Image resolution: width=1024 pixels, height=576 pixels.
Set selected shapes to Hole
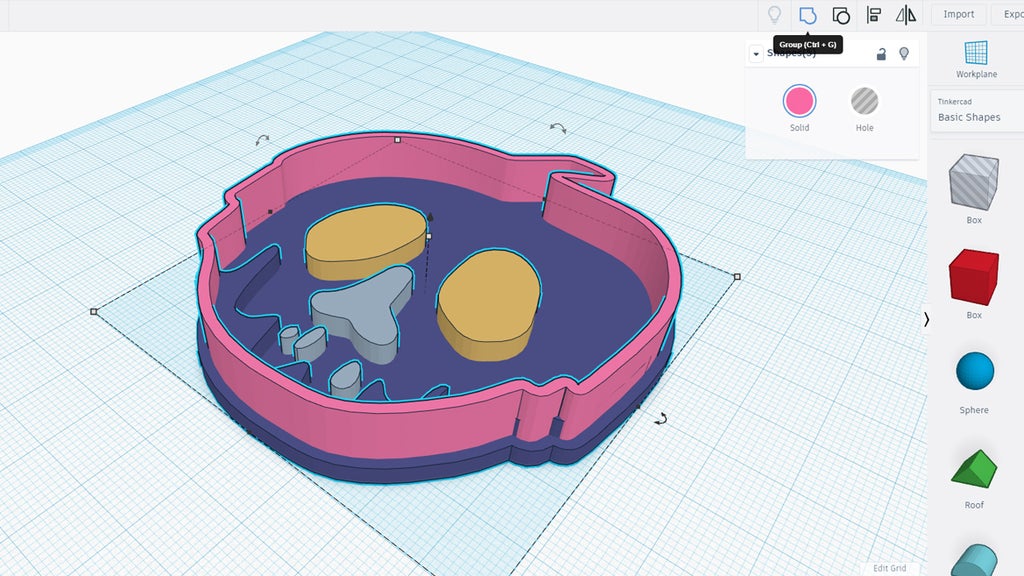[x=864, y=101]
